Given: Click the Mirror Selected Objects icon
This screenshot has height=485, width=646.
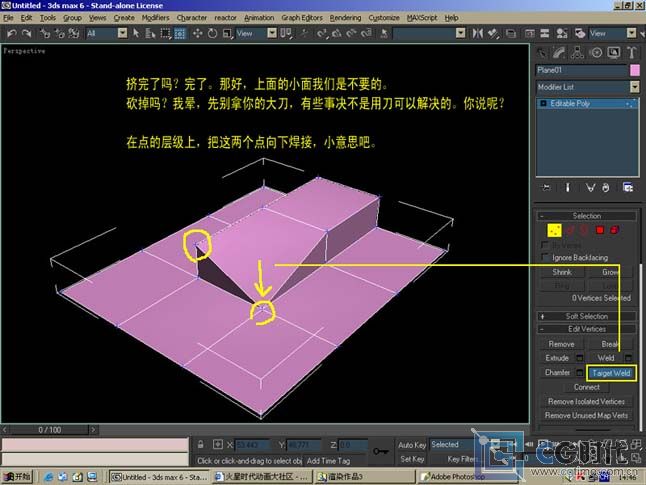Looking at the screenshot, I should [x=477, y=33].
